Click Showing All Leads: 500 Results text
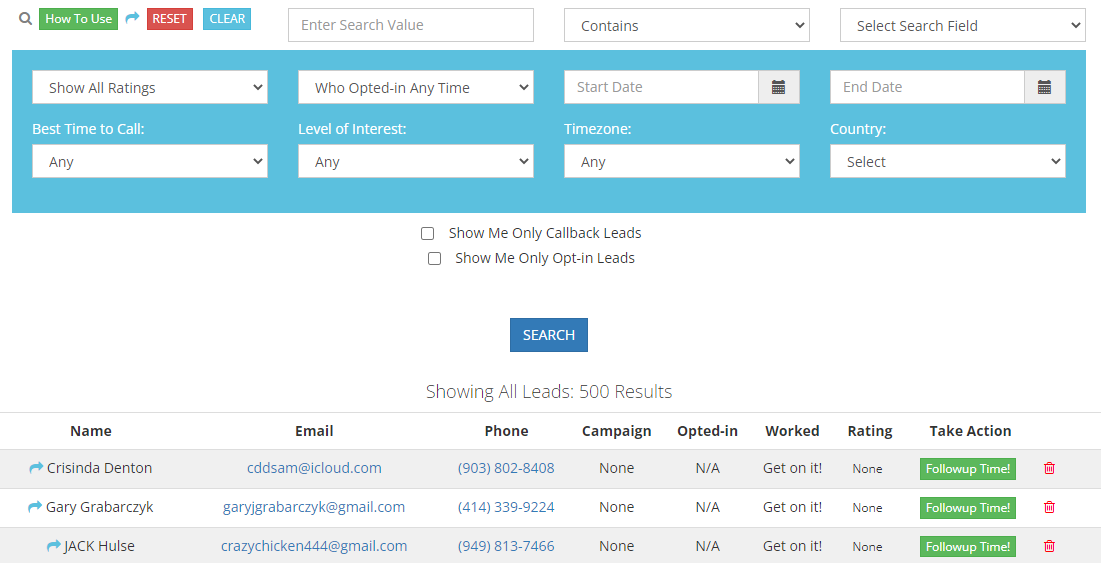 coord(548,392)
